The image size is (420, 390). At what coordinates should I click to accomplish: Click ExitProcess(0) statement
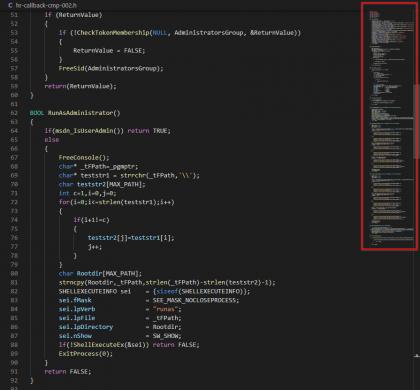click(86, 354)
